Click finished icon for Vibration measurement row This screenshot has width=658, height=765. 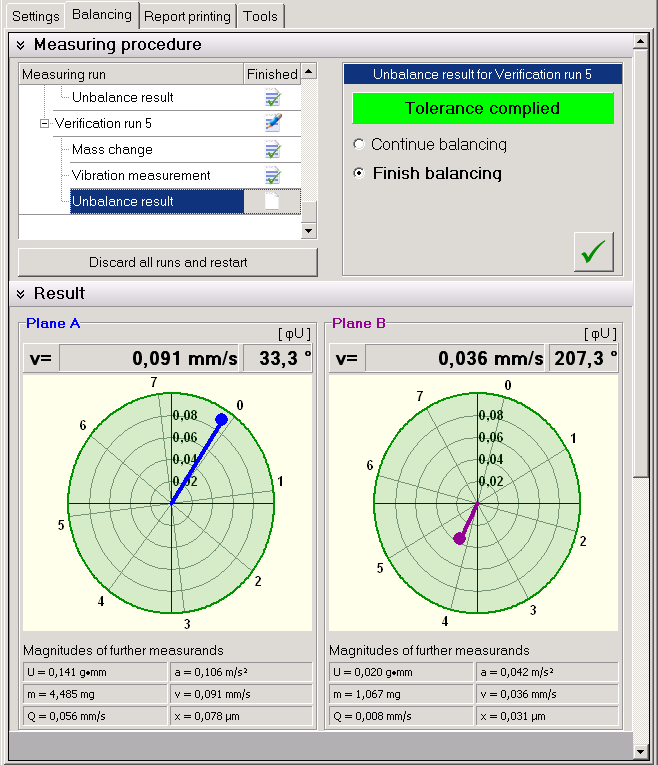click(272, 176)
